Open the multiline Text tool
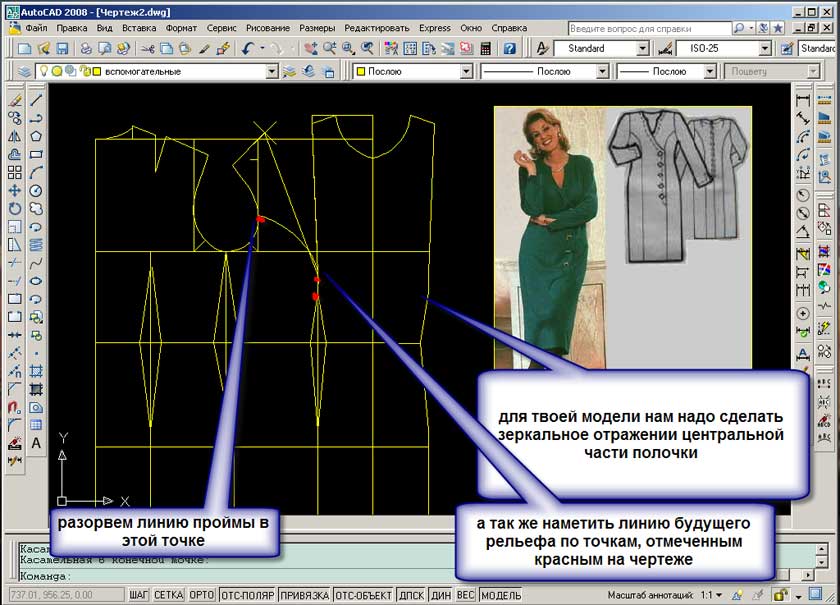This screenshot has width=840, height=605. coord(36,443)
